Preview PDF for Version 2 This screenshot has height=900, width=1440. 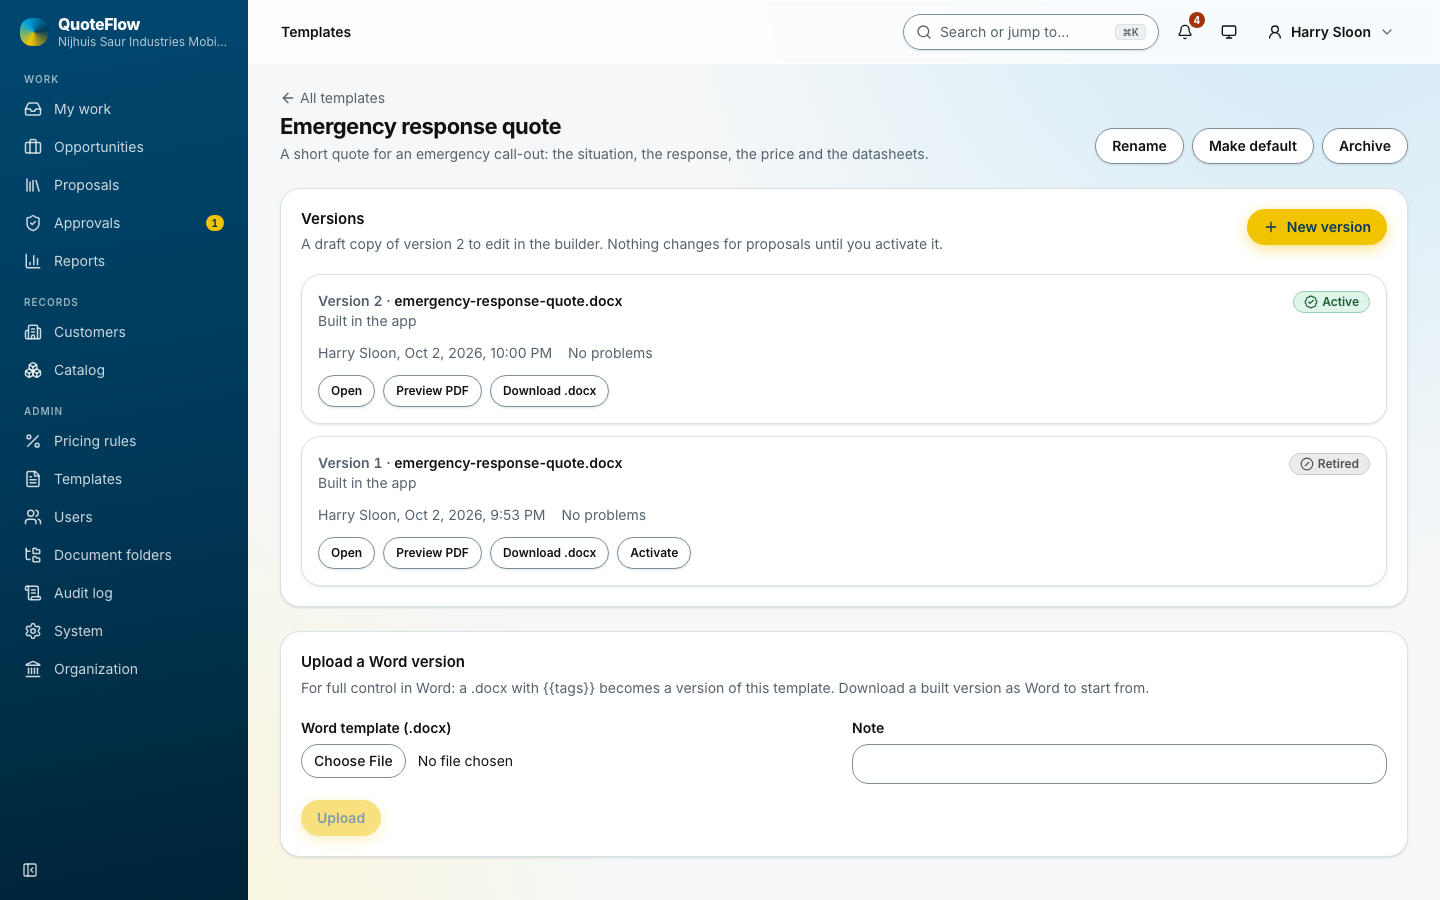coord(432,391)
